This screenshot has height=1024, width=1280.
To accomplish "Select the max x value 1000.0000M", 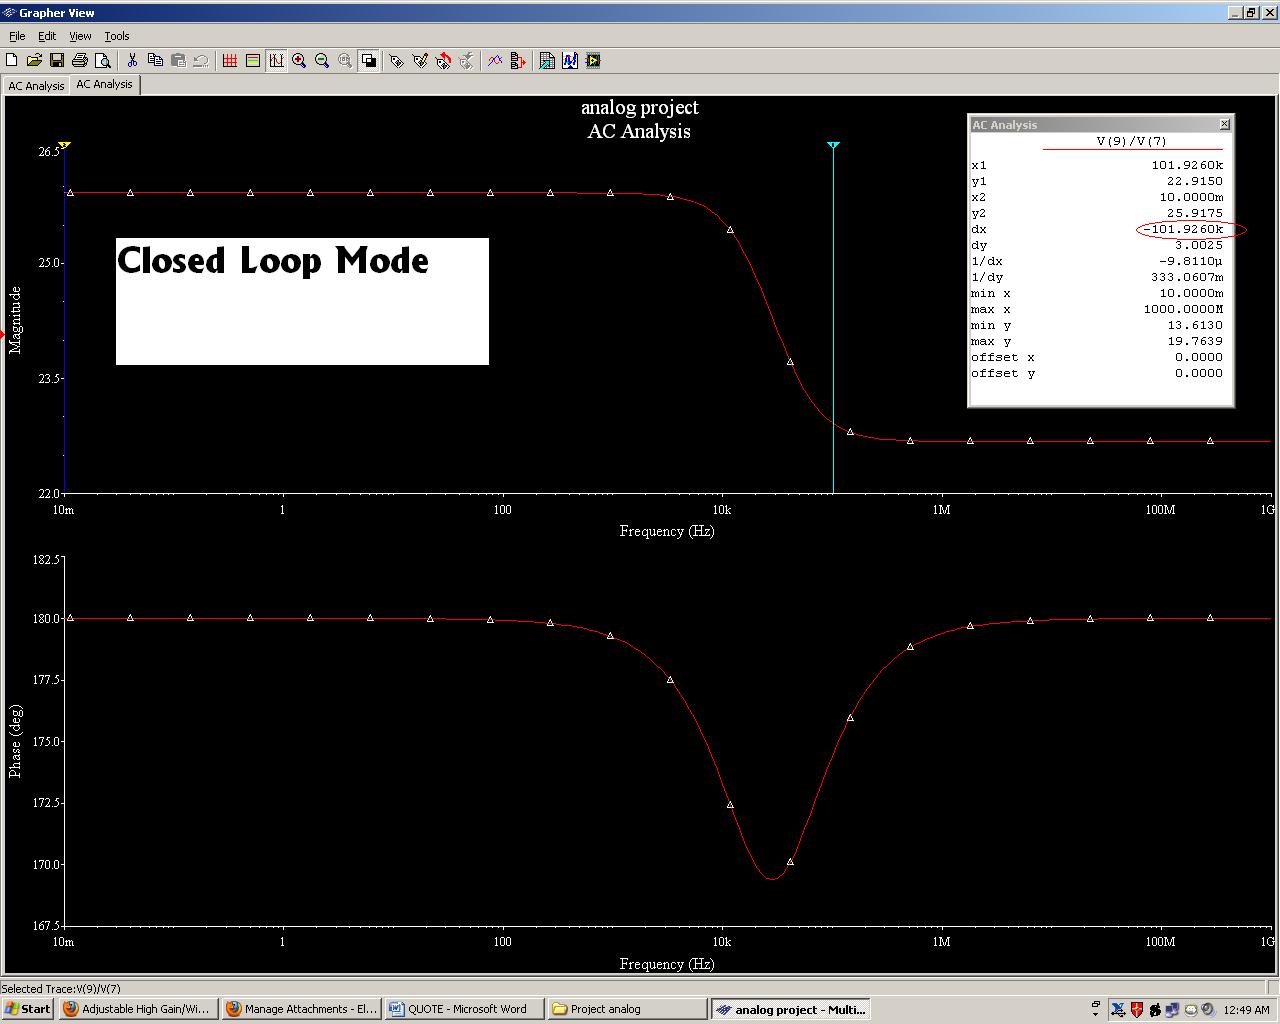I will click(x=1183, y=309).
